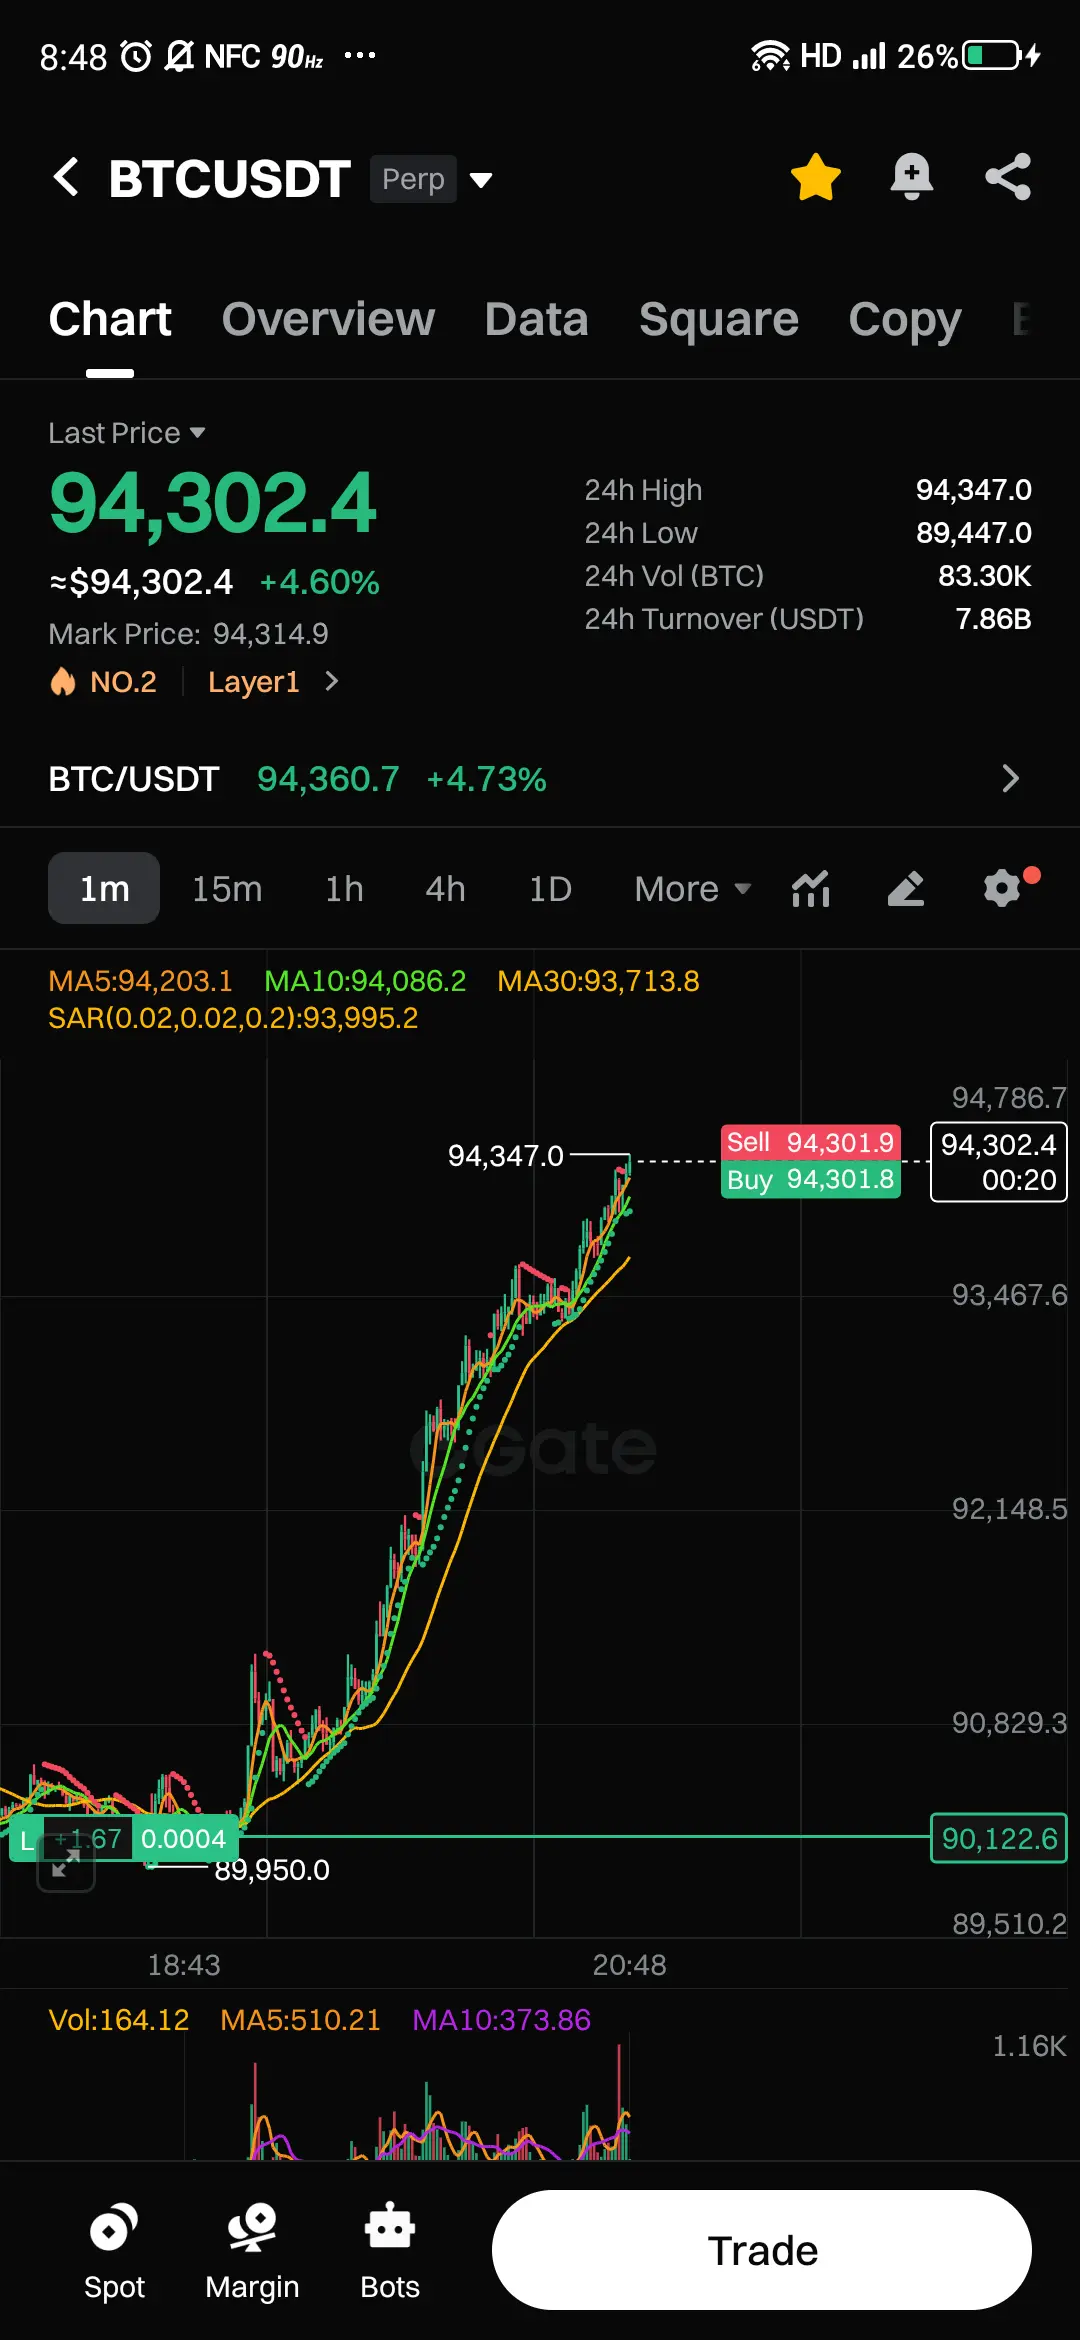Tap the volume MA5:510.21 label
Image resolution: width=1080 pixels, height=2340 pixels.
click(301, 2020)
